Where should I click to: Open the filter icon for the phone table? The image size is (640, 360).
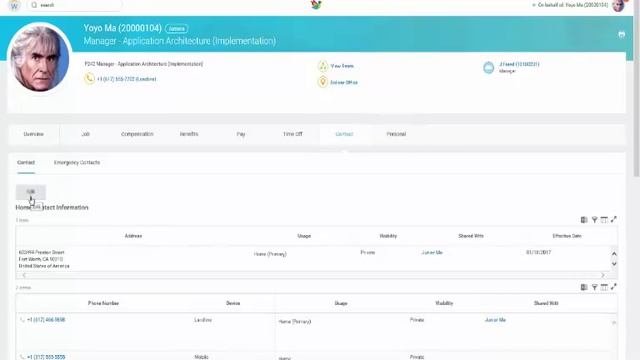coord(595,287)
